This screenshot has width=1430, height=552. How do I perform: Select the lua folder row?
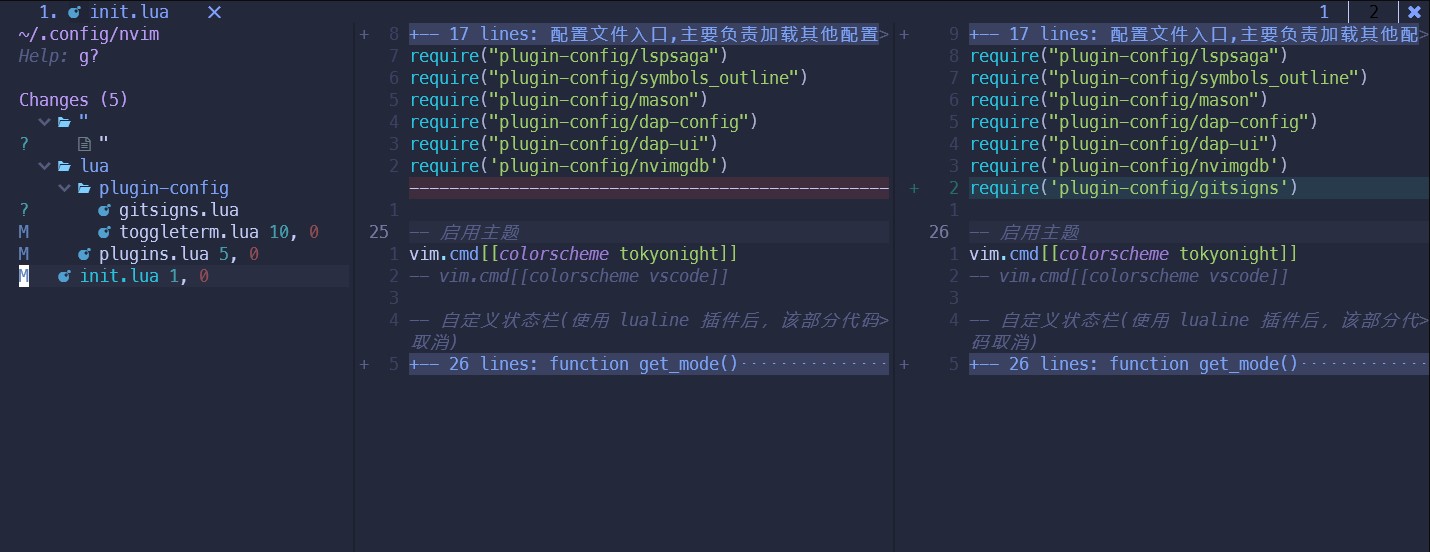coord(94,166)
